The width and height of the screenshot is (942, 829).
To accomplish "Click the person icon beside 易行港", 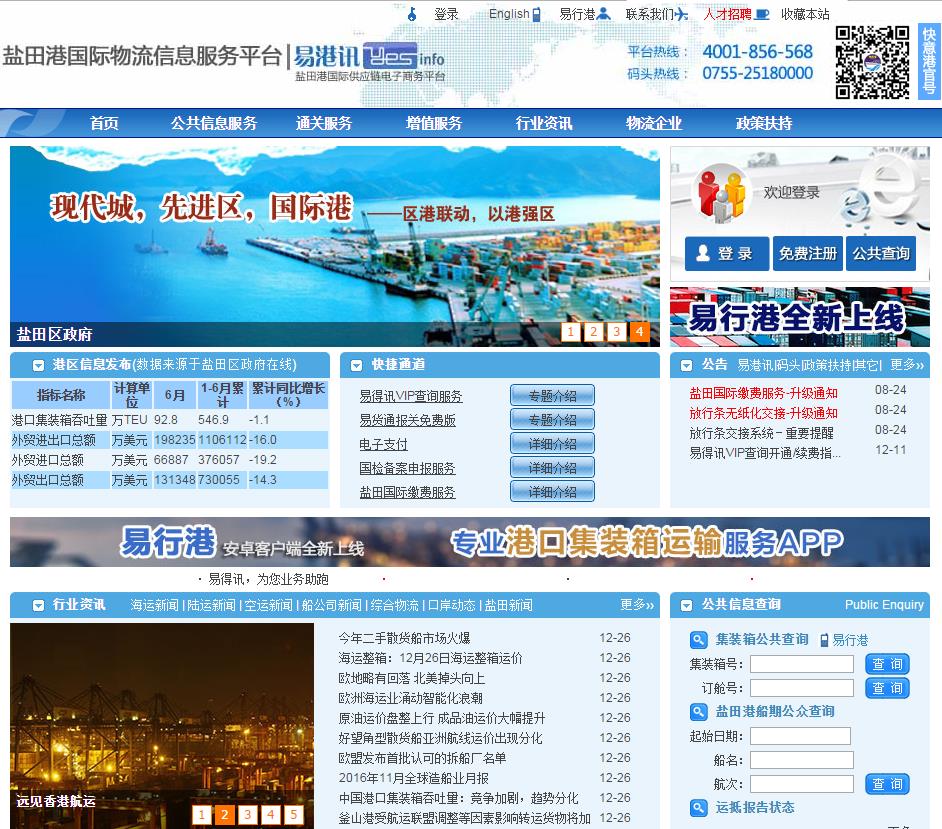I will (x=604, y=13).
